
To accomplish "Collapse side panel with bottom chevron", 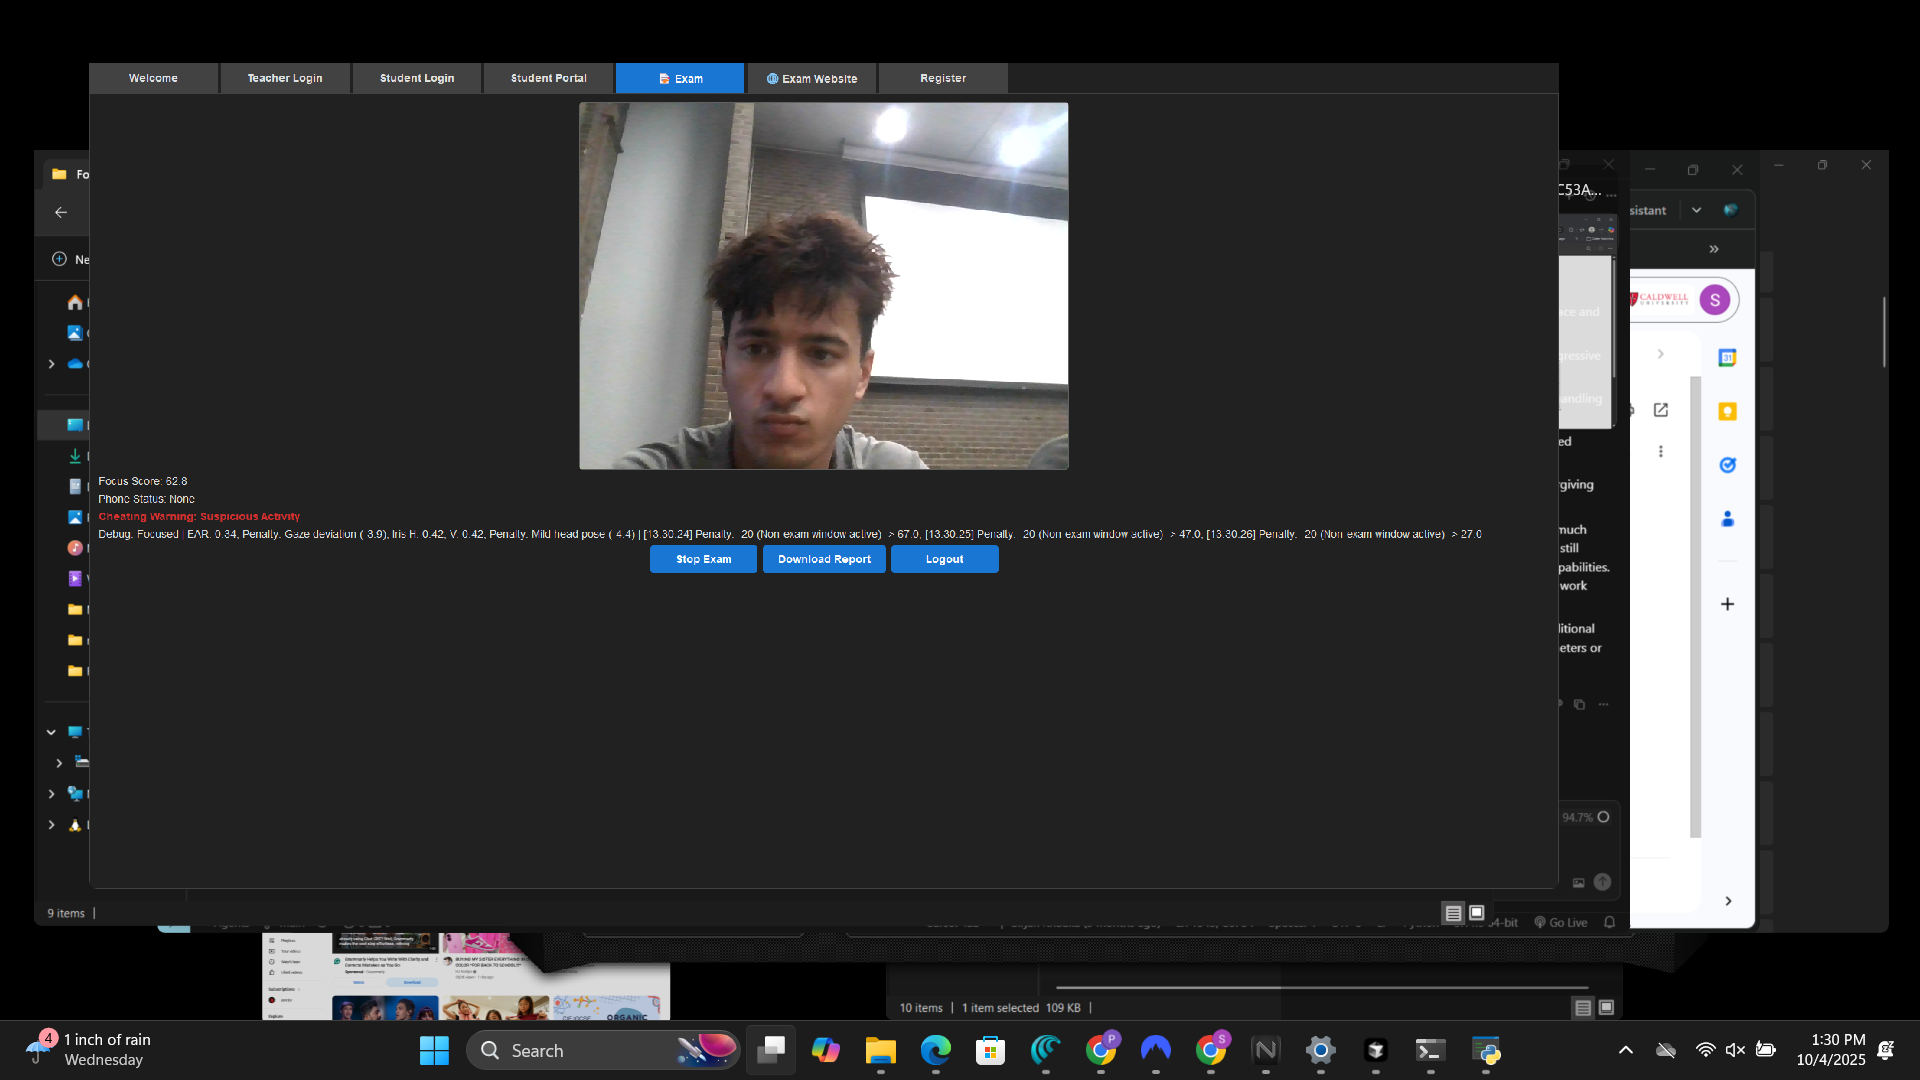I will tap(1728, 901).
